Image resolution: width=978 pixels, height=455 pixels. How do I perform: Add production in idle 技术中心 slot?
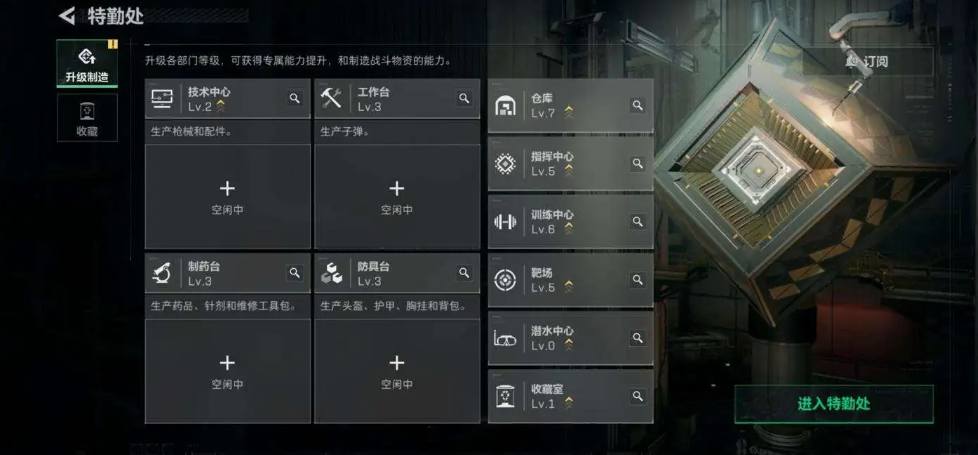pyautogui.click(x=228, y=197)
